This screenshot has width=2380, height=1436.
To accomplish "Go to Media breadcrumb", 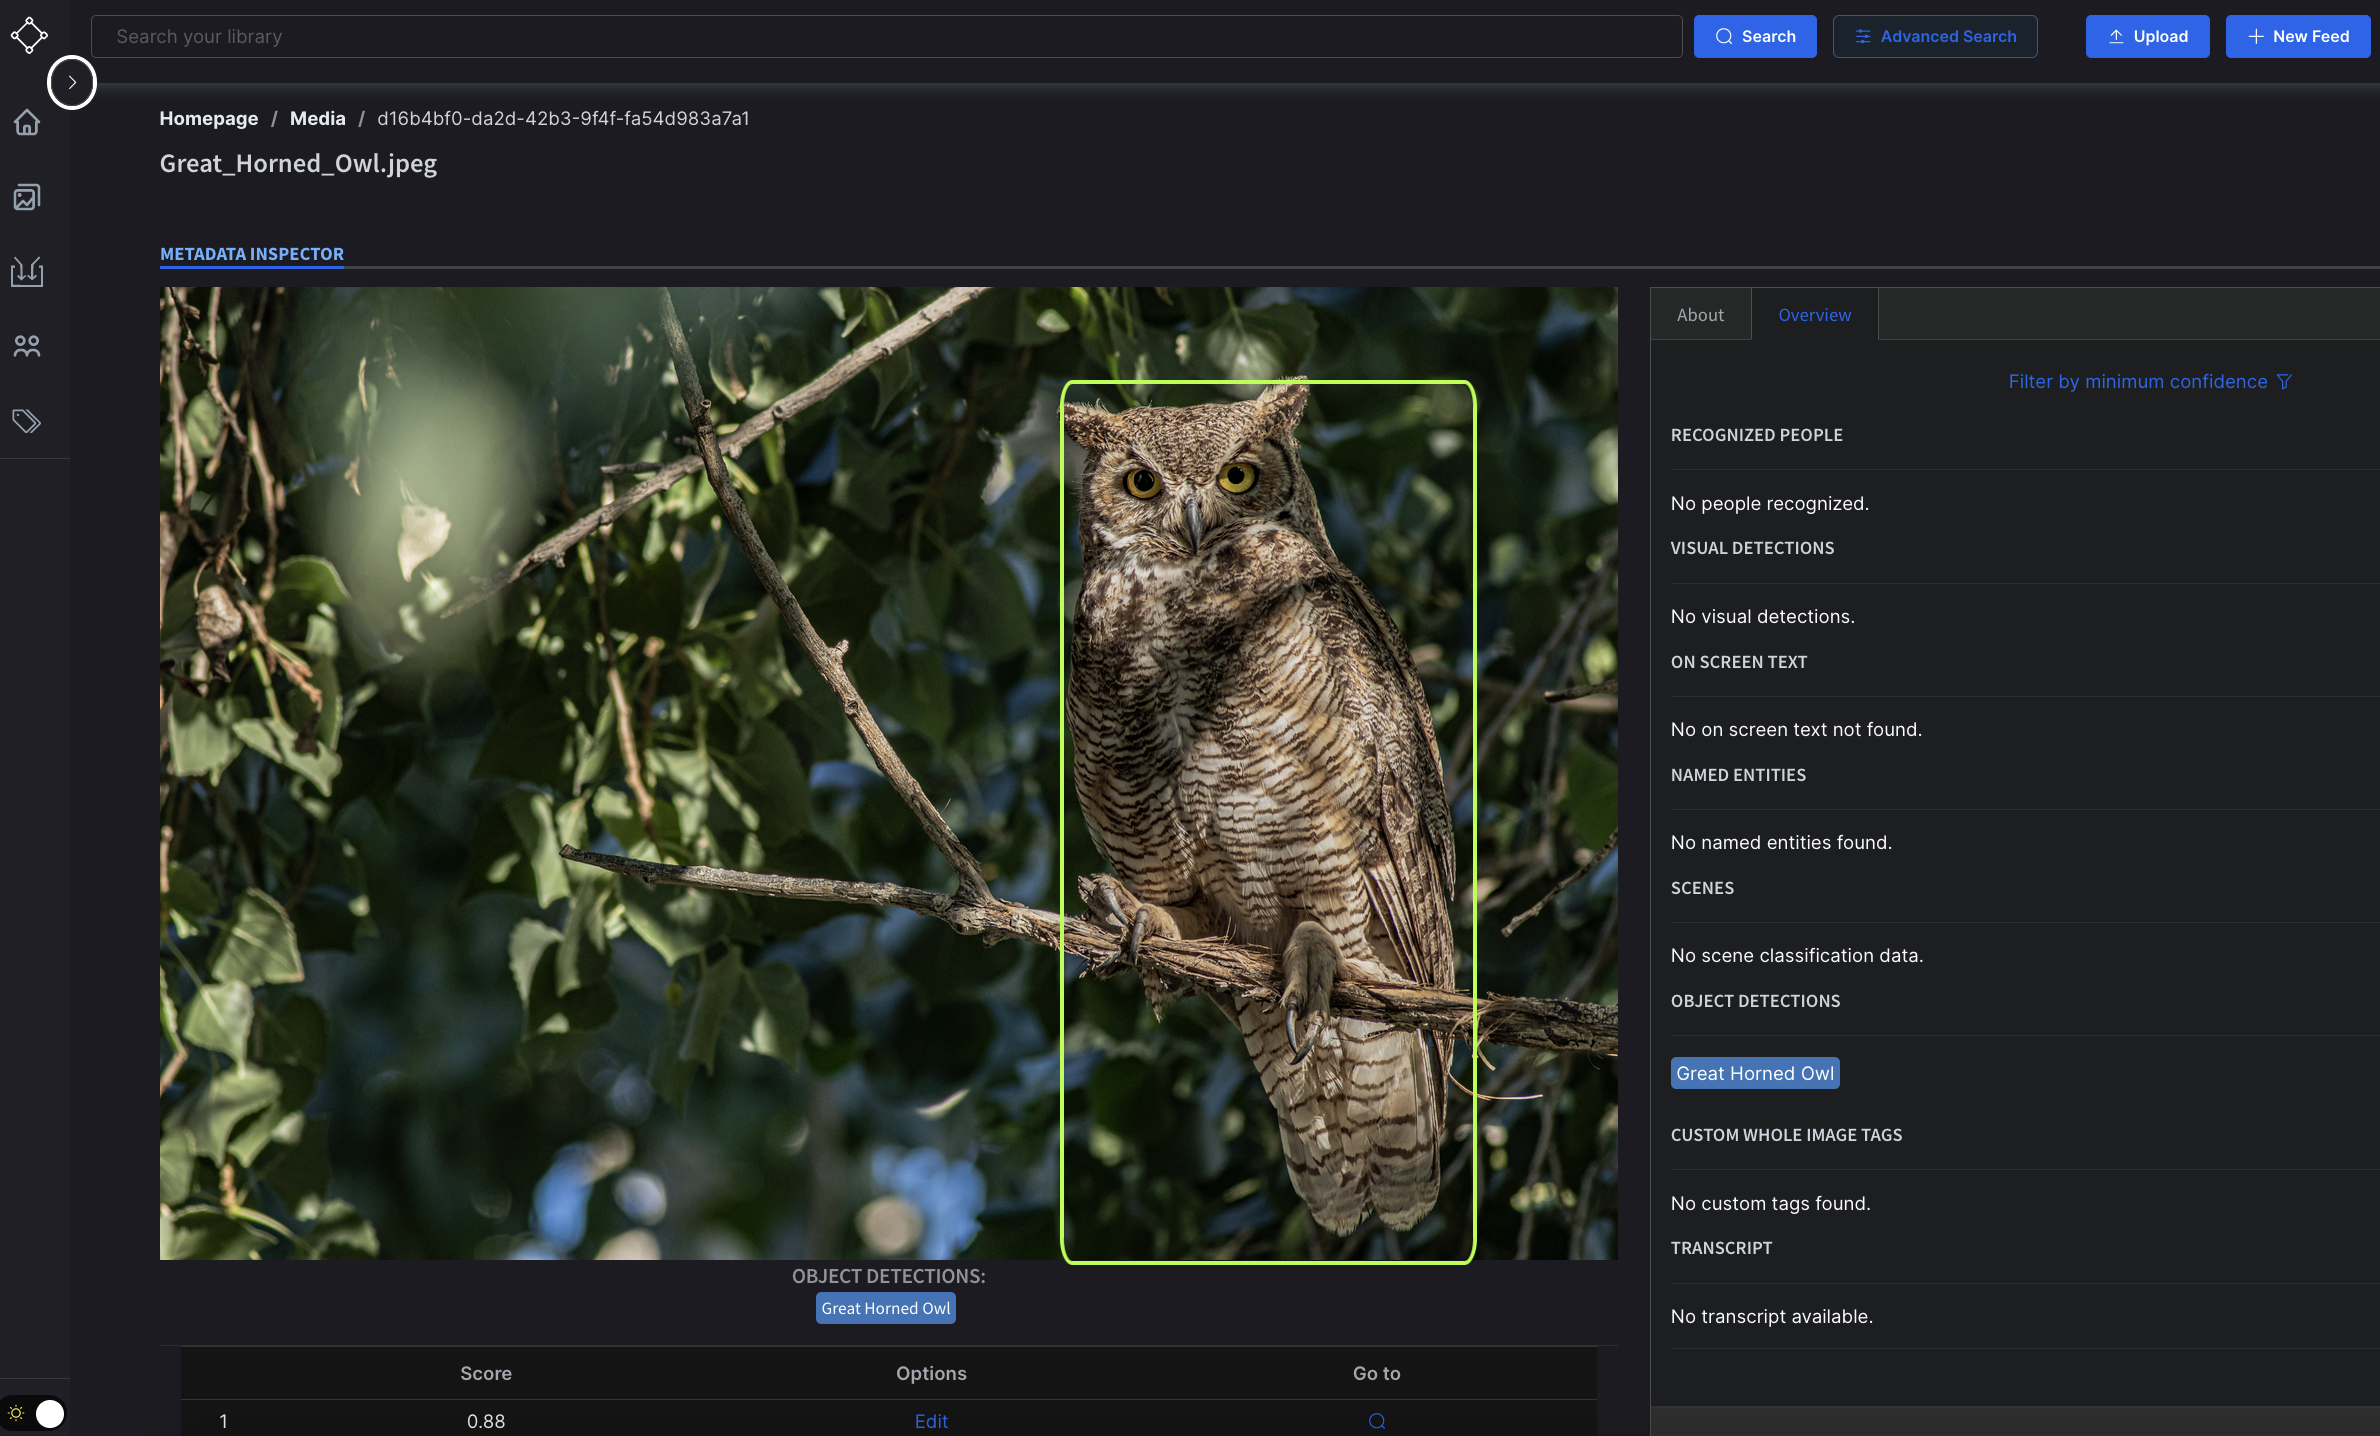I will pos(318,118).
